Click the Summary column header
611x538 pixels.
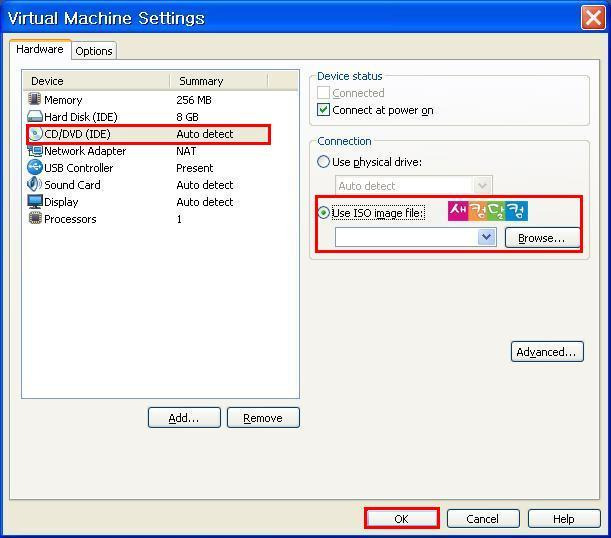point(219,81)
